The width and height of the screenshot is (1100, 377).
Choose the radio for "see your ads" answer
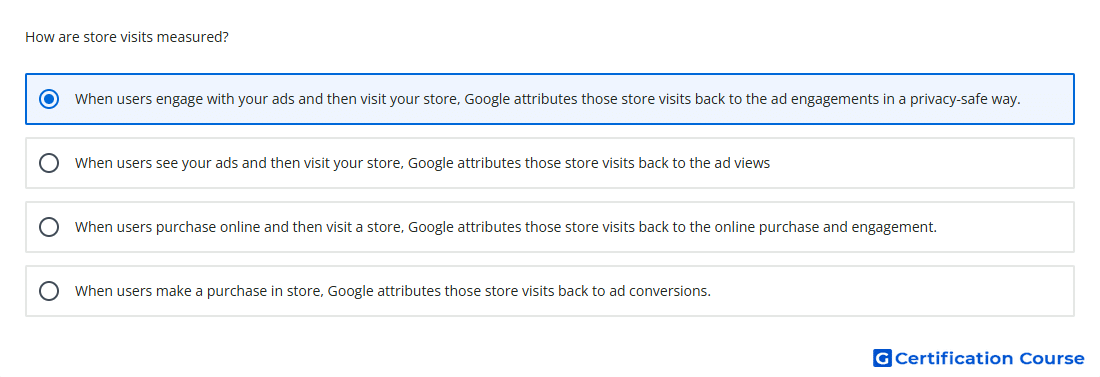point(49,163)
